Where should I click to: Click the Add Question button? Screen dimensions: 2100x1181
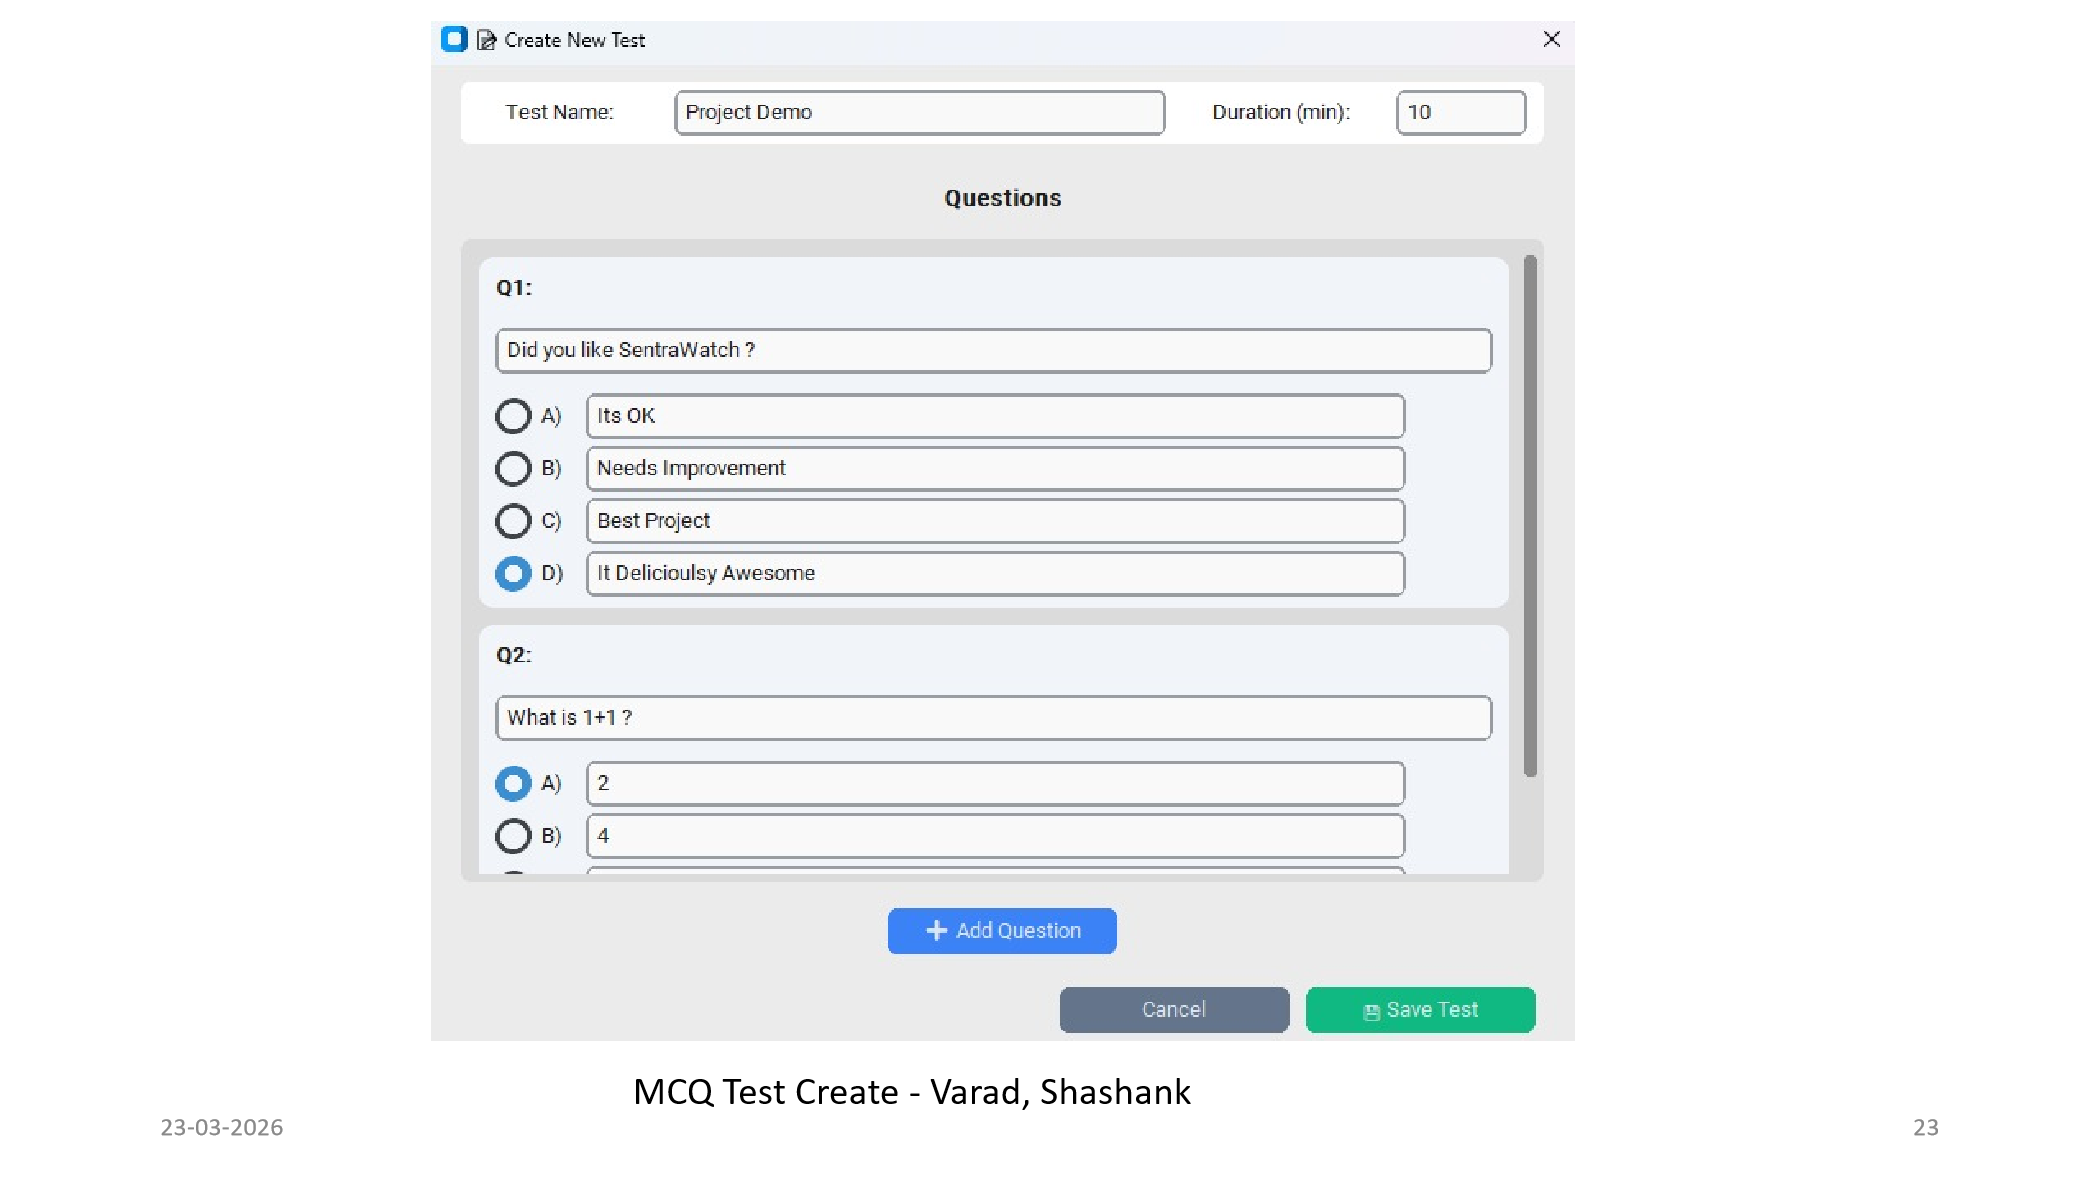click(x=1001, y=930)
